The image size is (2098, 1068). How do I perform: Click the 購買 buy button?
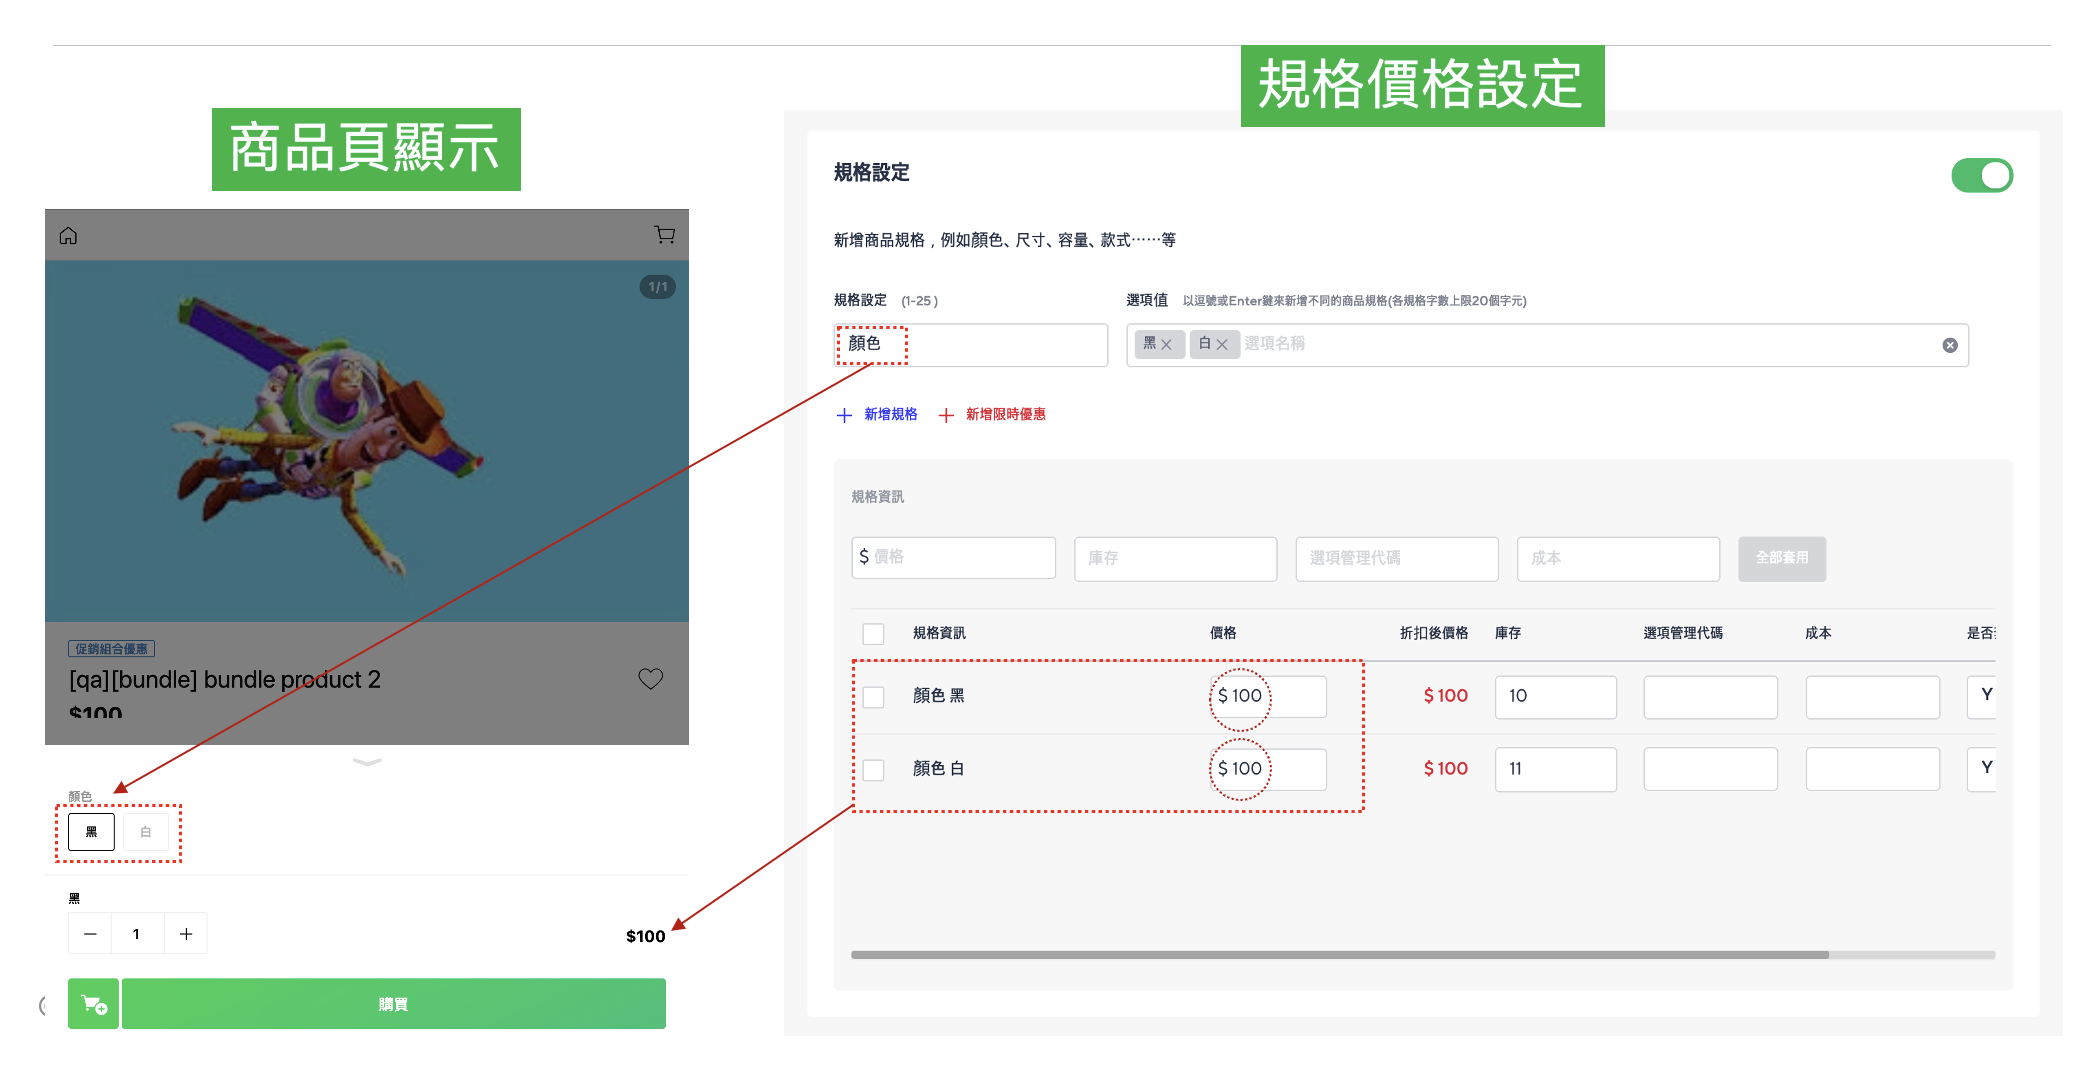coord(393,1003)
